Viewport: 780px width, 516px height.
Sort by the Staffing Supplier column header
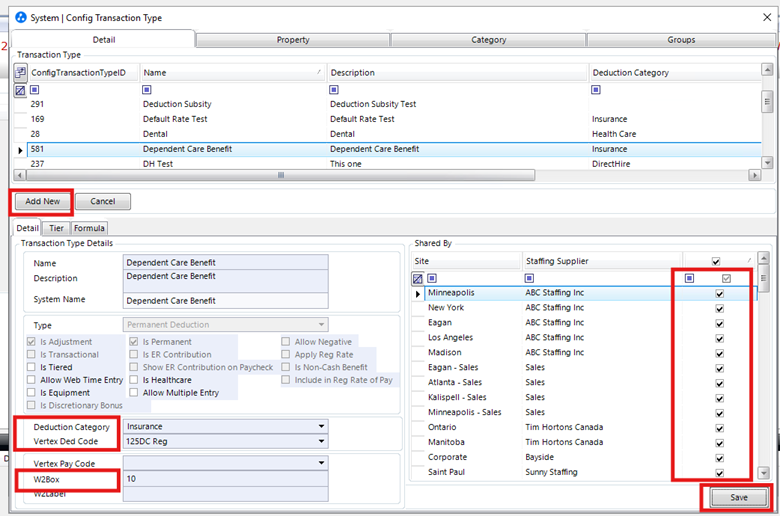pos(601,261)
